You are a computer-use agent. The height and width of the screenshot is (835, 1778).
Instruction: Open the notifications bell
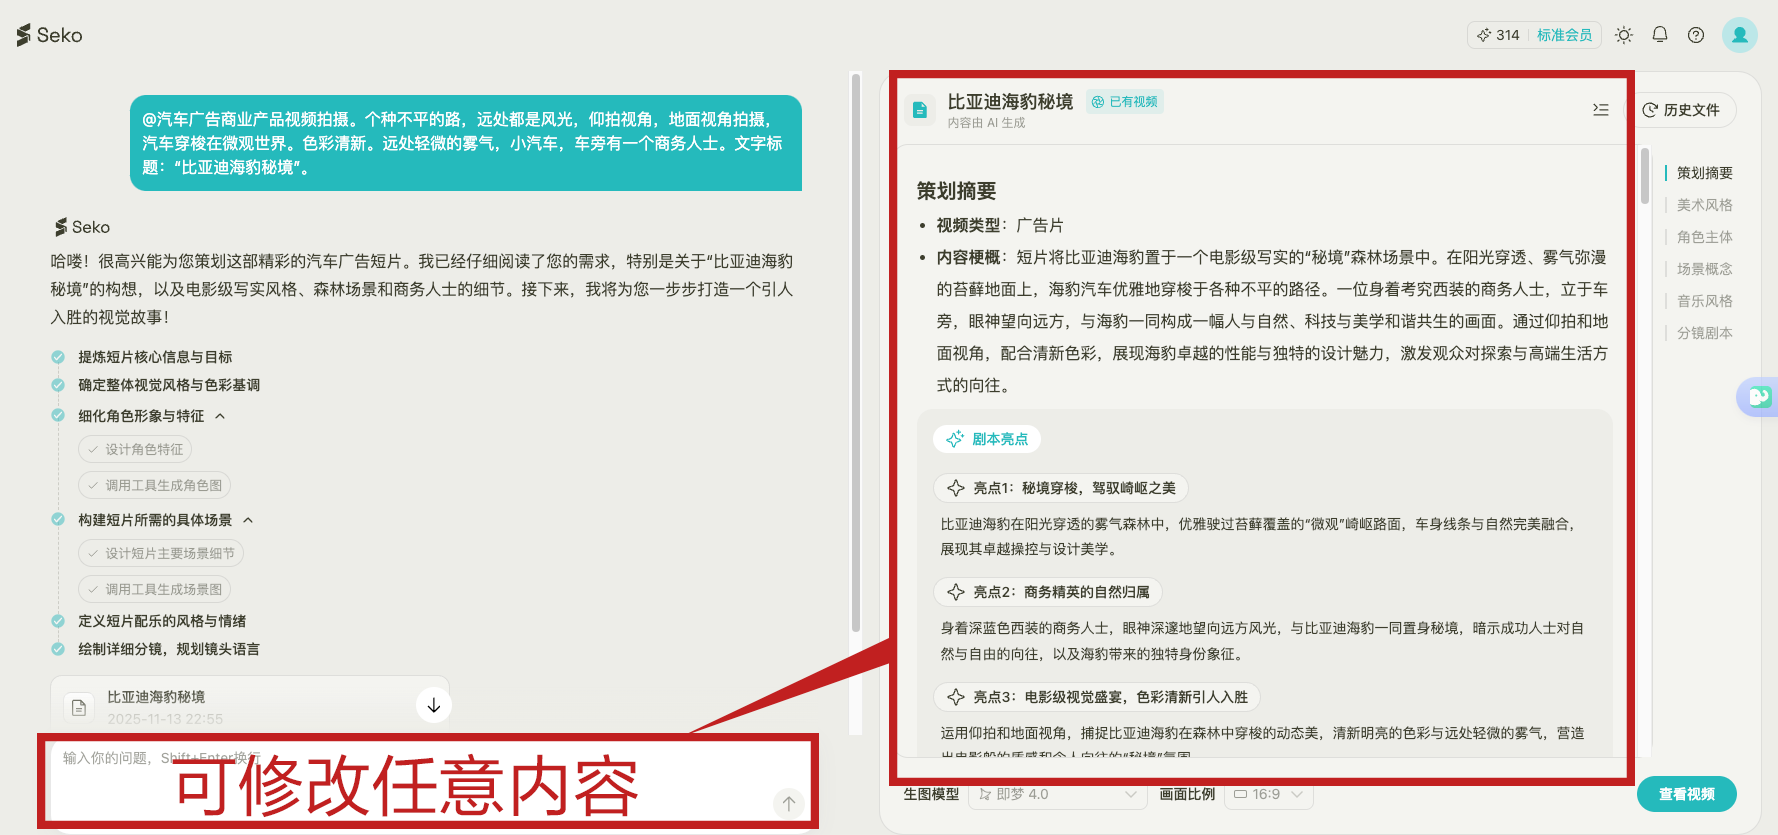[1660, 35]
